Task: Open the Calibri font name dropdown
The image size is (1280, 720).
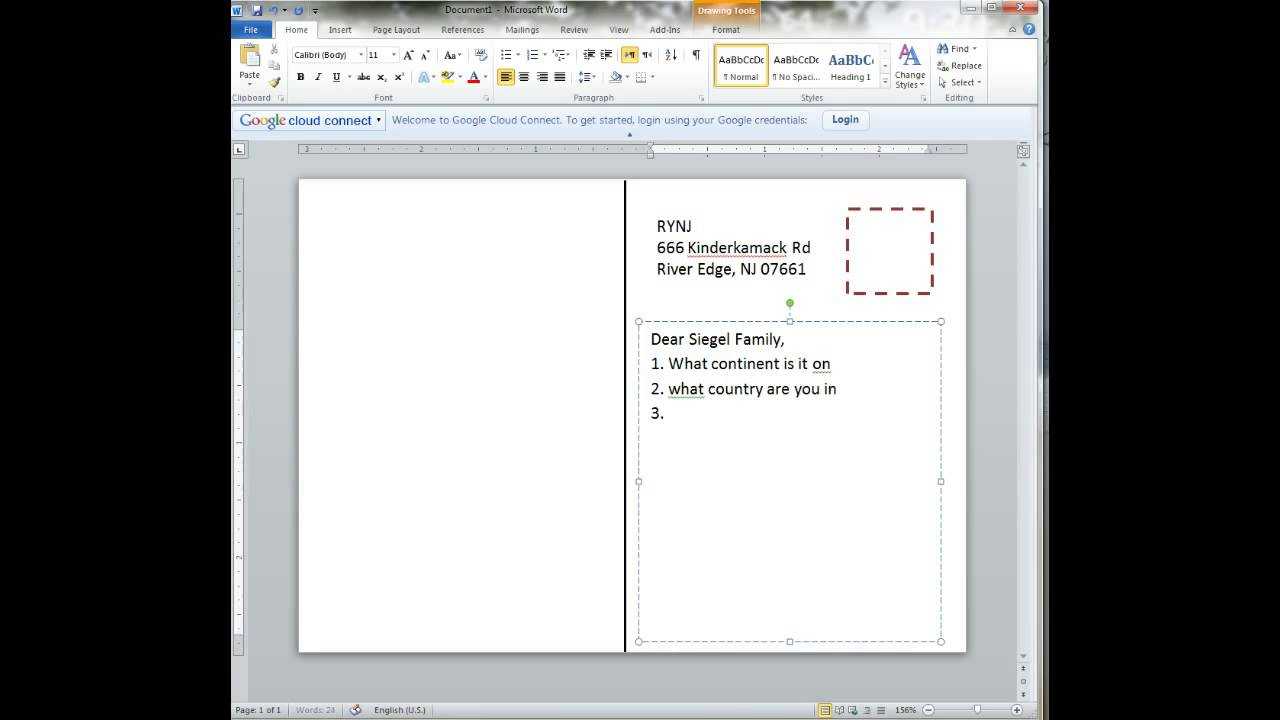Action: [x=360, y=55]
